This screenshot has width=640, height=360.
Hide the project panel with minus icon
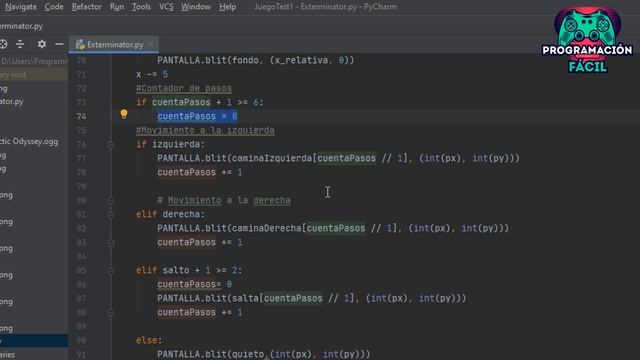[59, 44]
